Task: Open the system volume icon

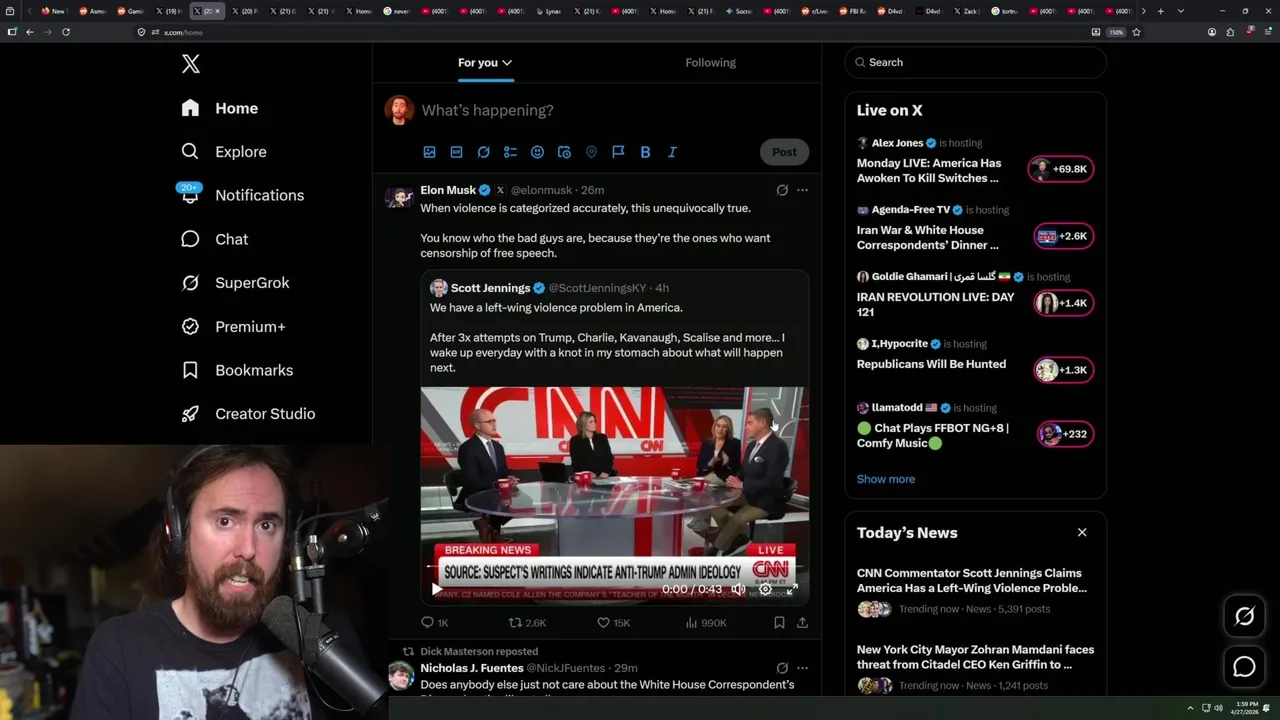Action: [x=1218, y=708]
